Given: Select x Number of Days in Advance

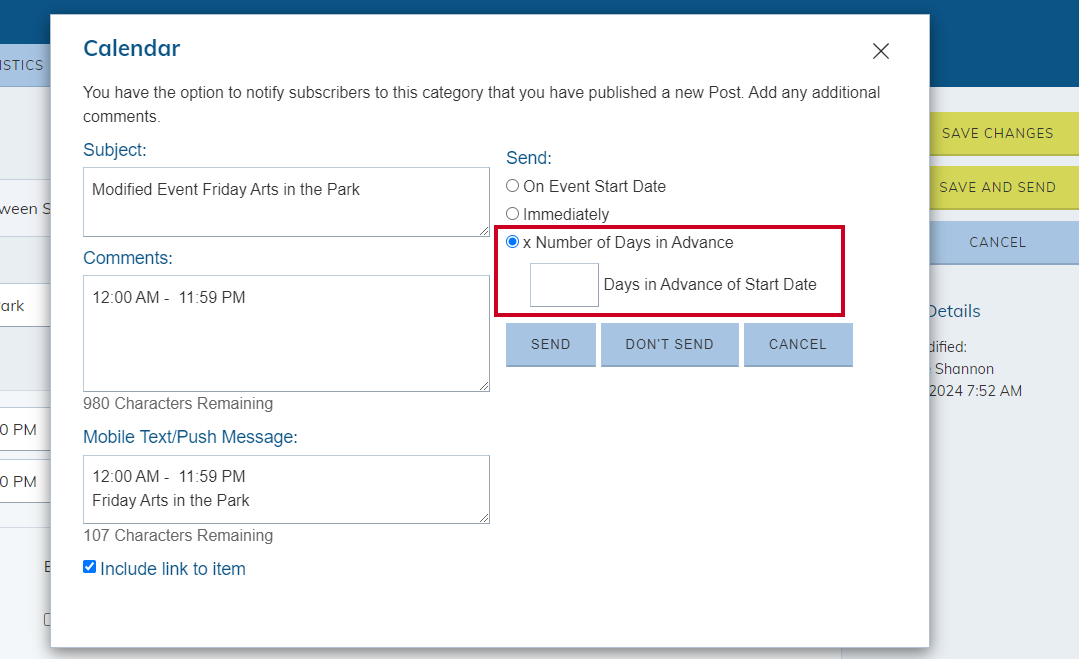Looking at the screenshot, I should point(513,242).
